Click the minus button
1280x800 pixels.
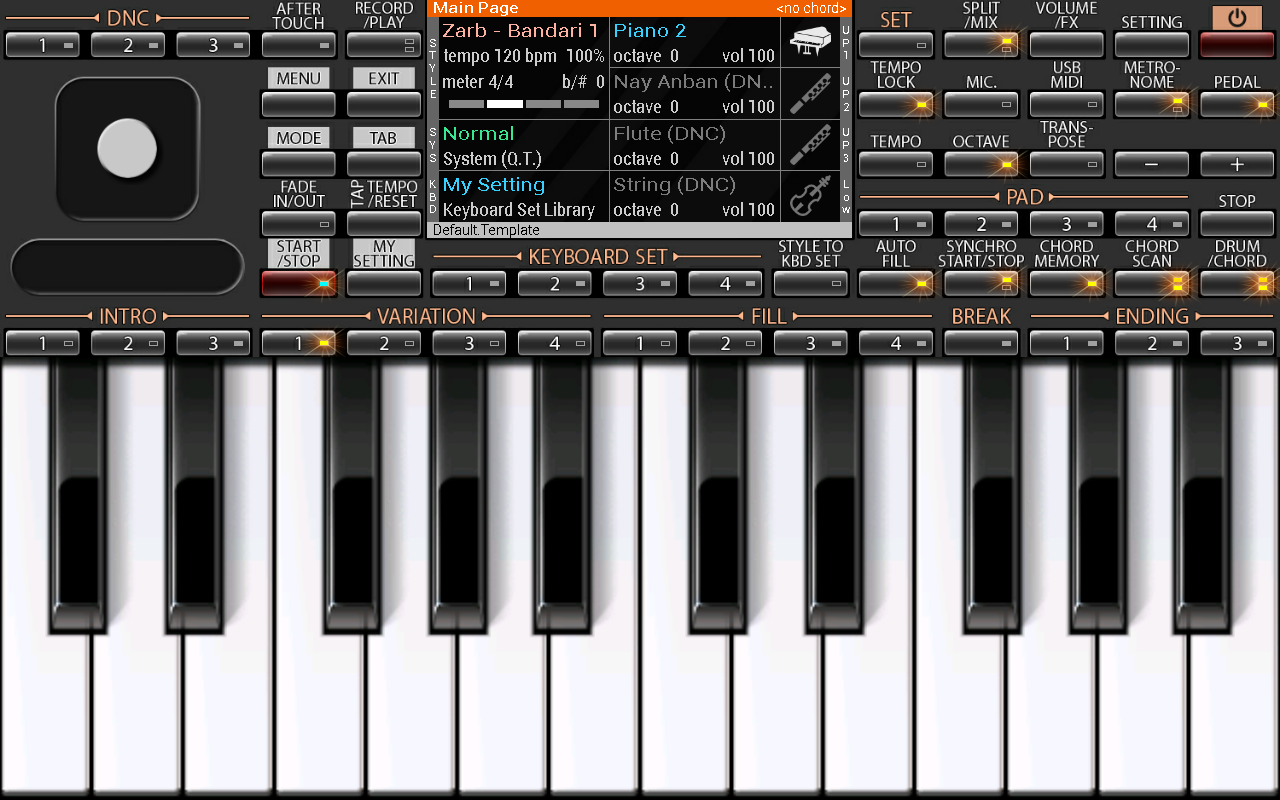click(1152, 164)
